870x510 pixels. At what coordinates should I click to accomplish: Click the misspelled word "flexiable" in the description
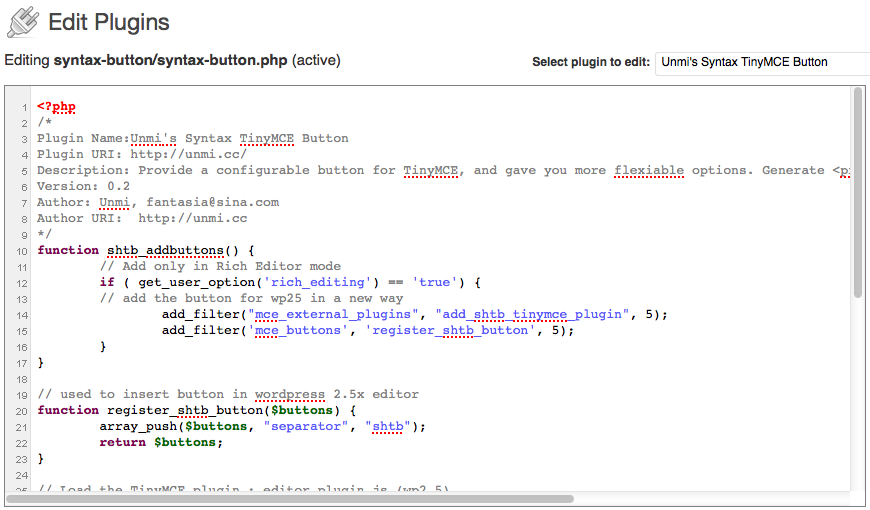(649, 170)
